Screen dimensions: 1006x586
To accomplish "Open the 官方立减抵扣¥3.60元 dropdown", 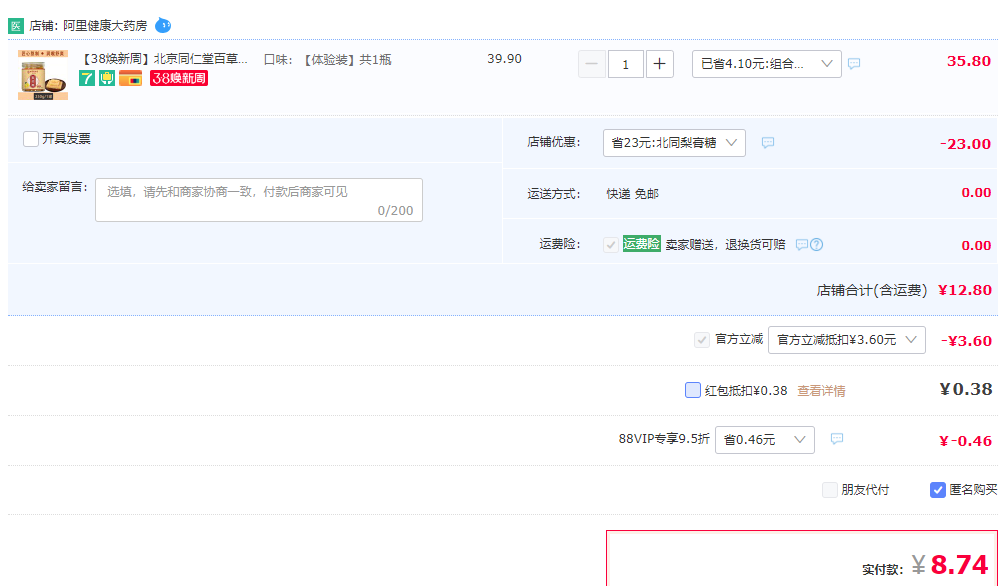I will click(x=847, y=340).
